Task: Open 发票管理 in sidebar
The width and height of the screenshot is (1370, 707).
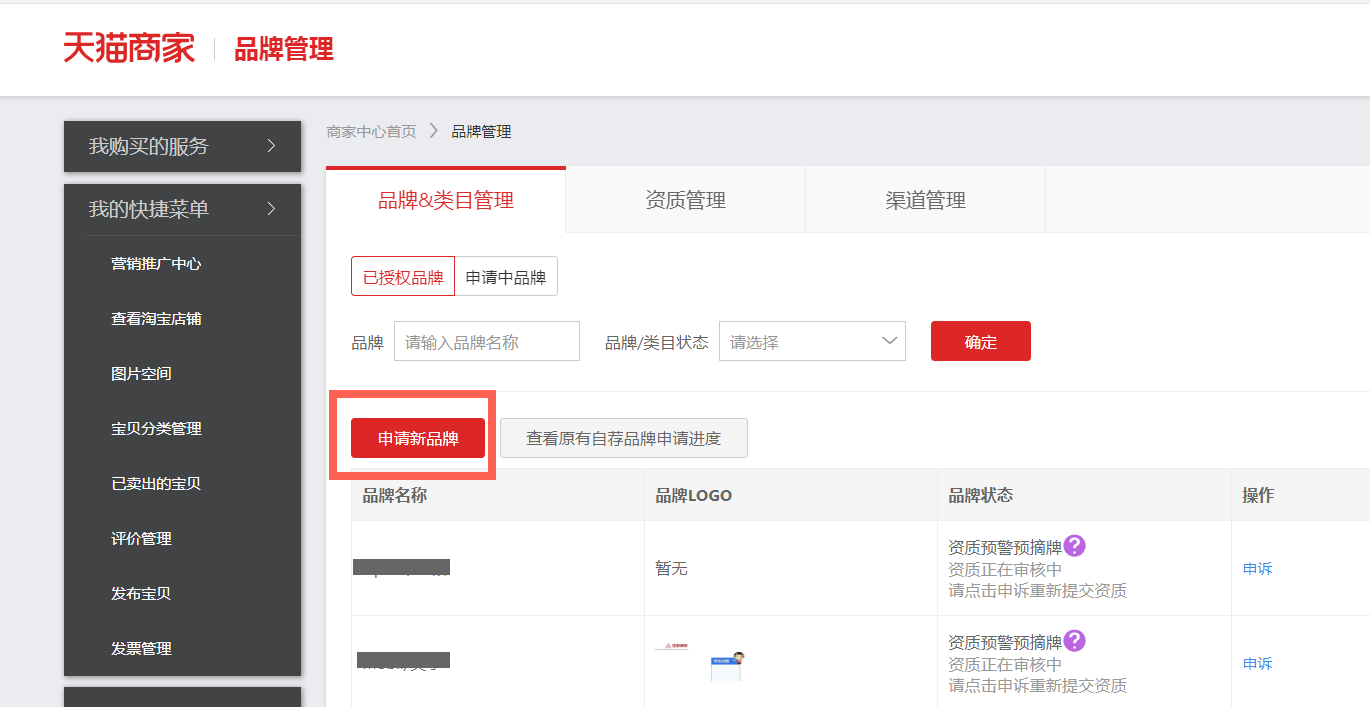Action: (141, 649)
